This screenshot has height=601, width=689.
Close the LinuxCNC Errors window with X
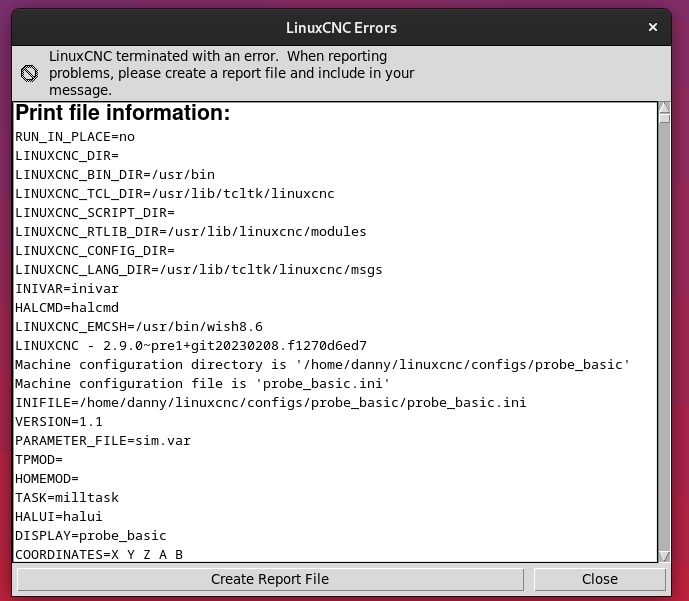(653, 27)
